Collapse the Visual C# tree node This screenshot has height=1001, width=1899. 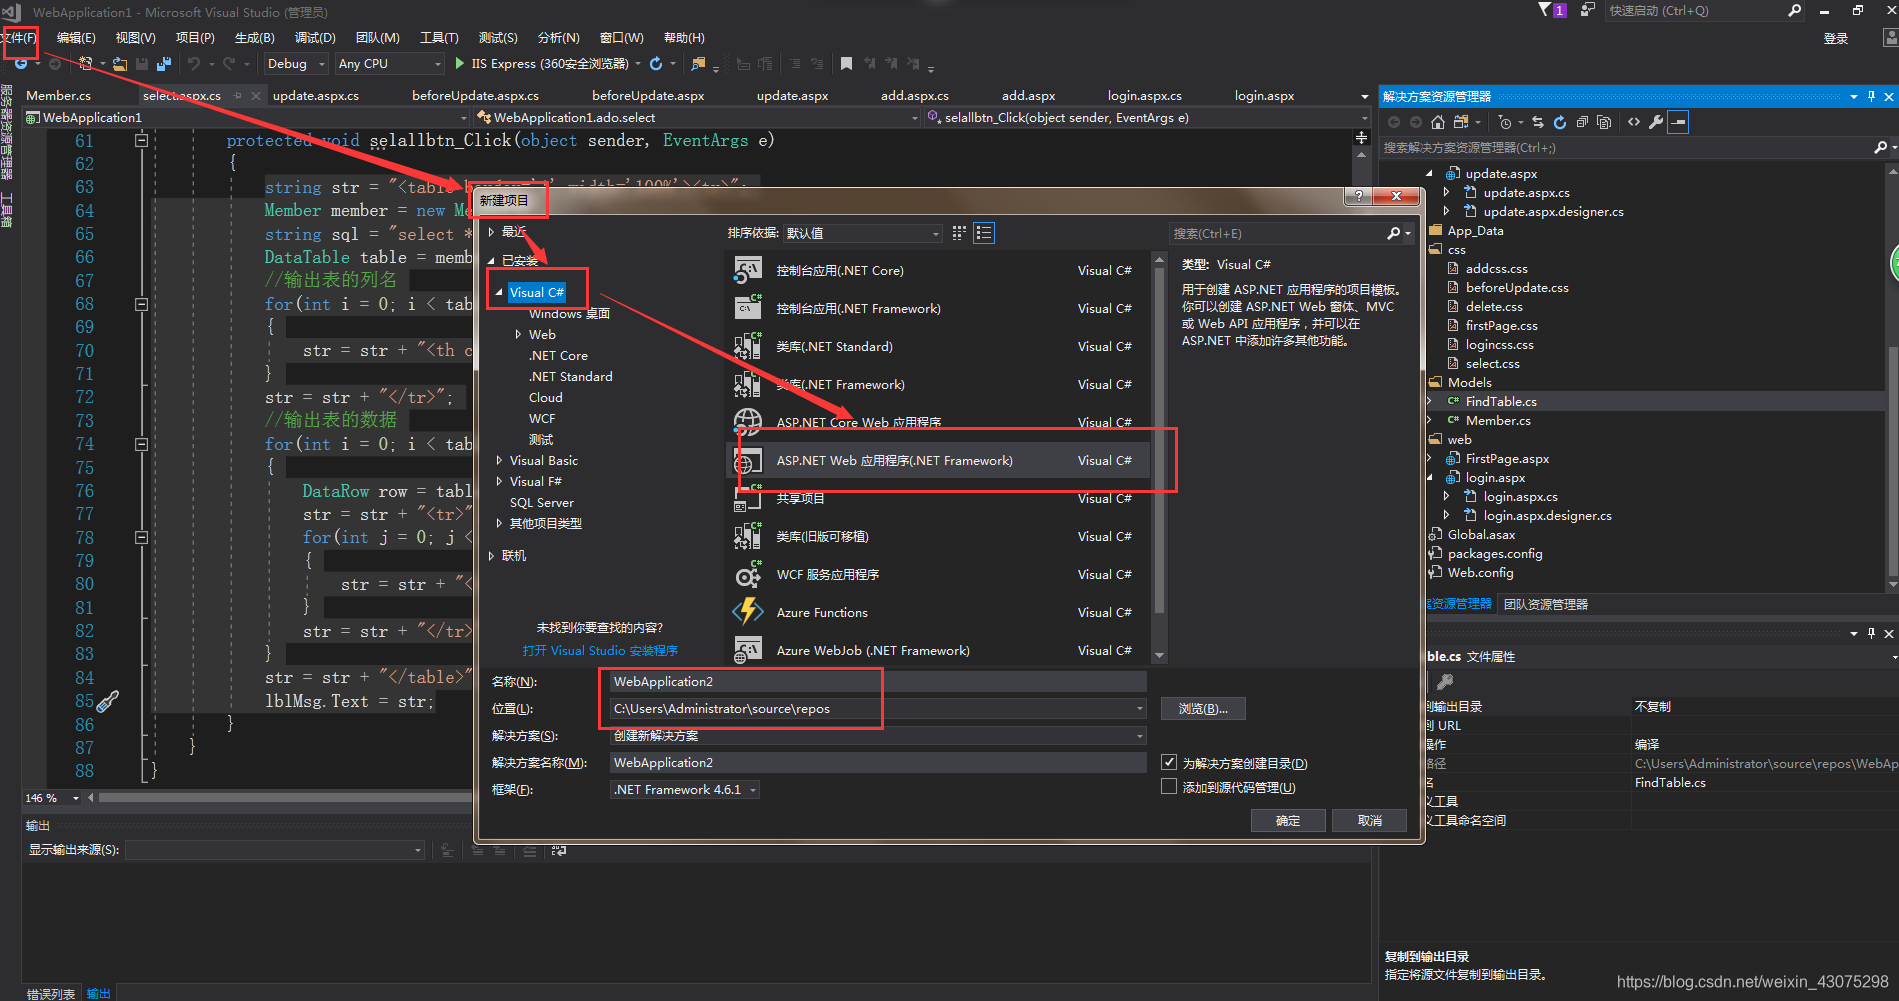(x=499, y=292)
